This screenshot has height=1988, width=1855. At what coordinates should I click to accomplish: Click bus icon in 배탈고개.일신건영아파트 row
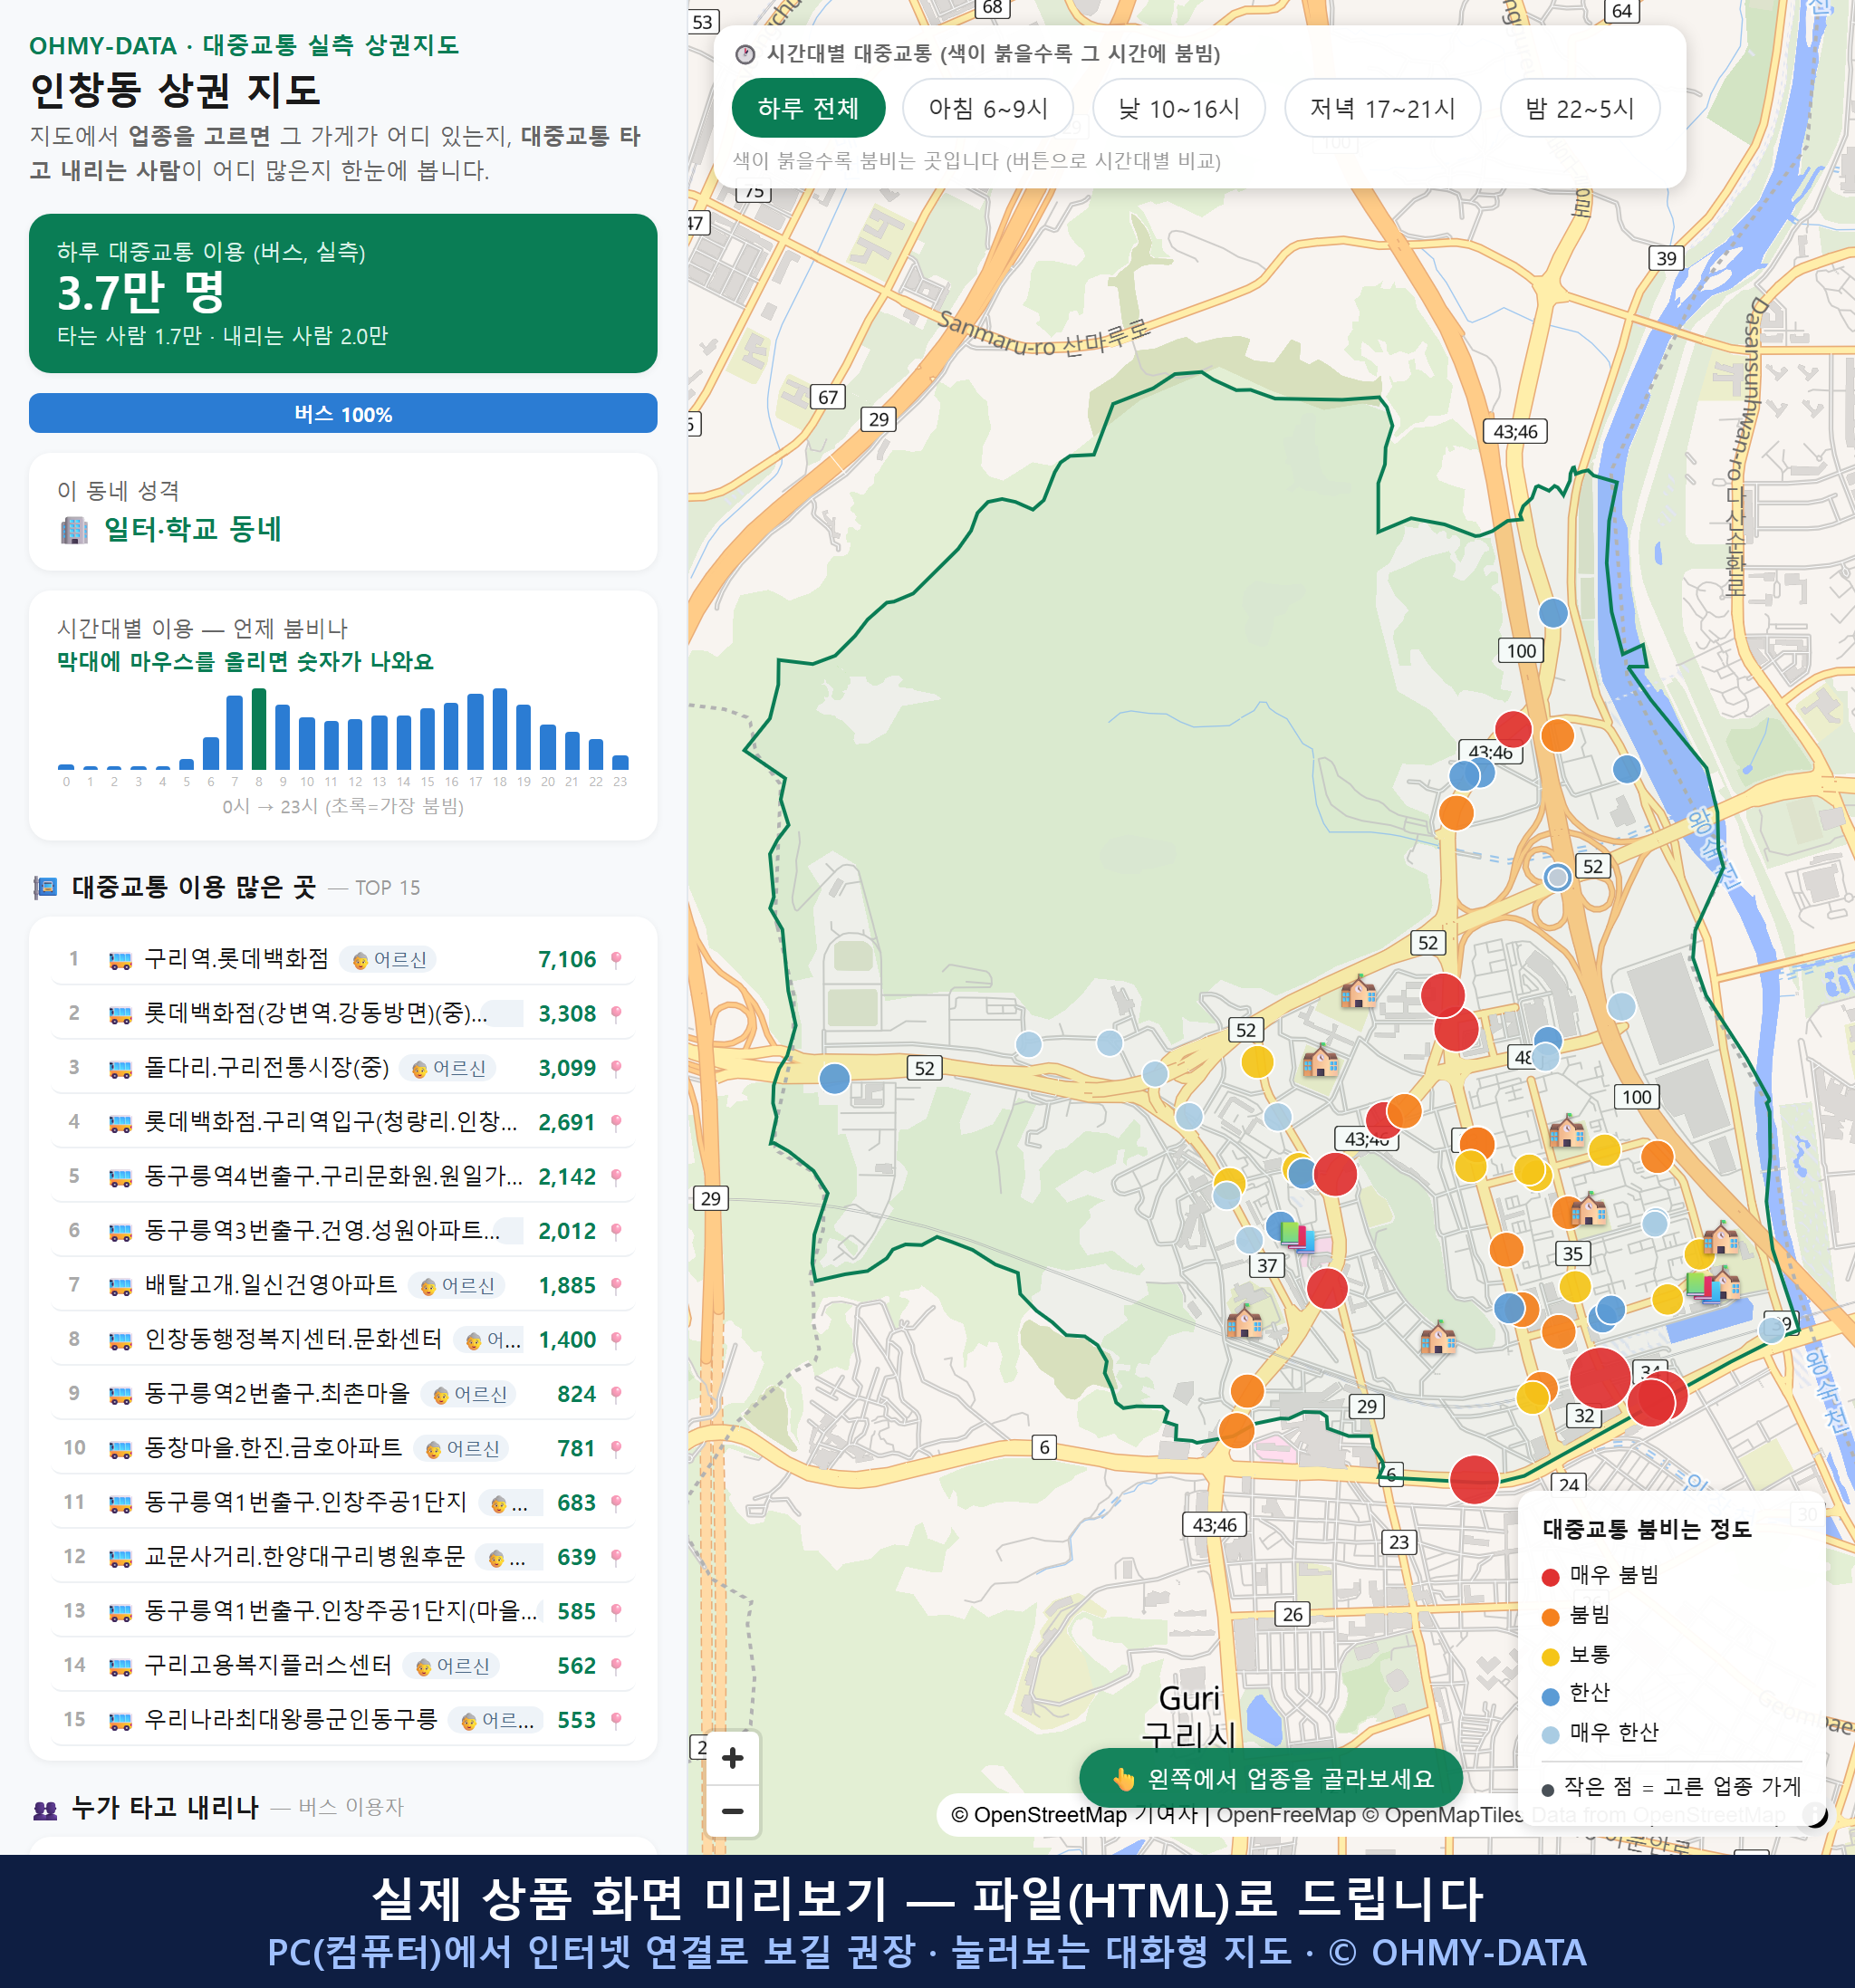[x=120, y=1286]
